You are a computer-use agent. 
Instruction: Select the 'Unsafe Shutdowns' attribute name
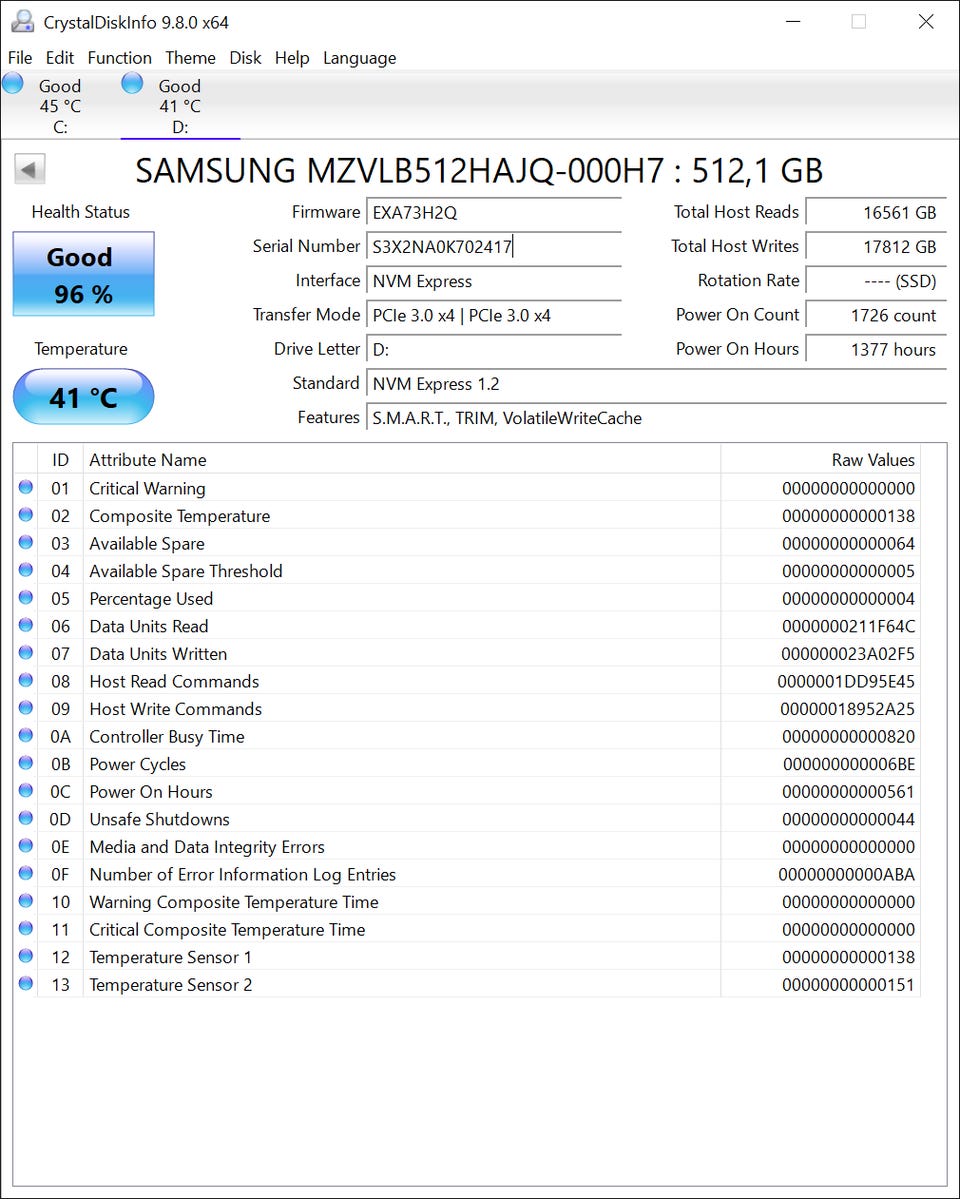[x=159, y=819]
